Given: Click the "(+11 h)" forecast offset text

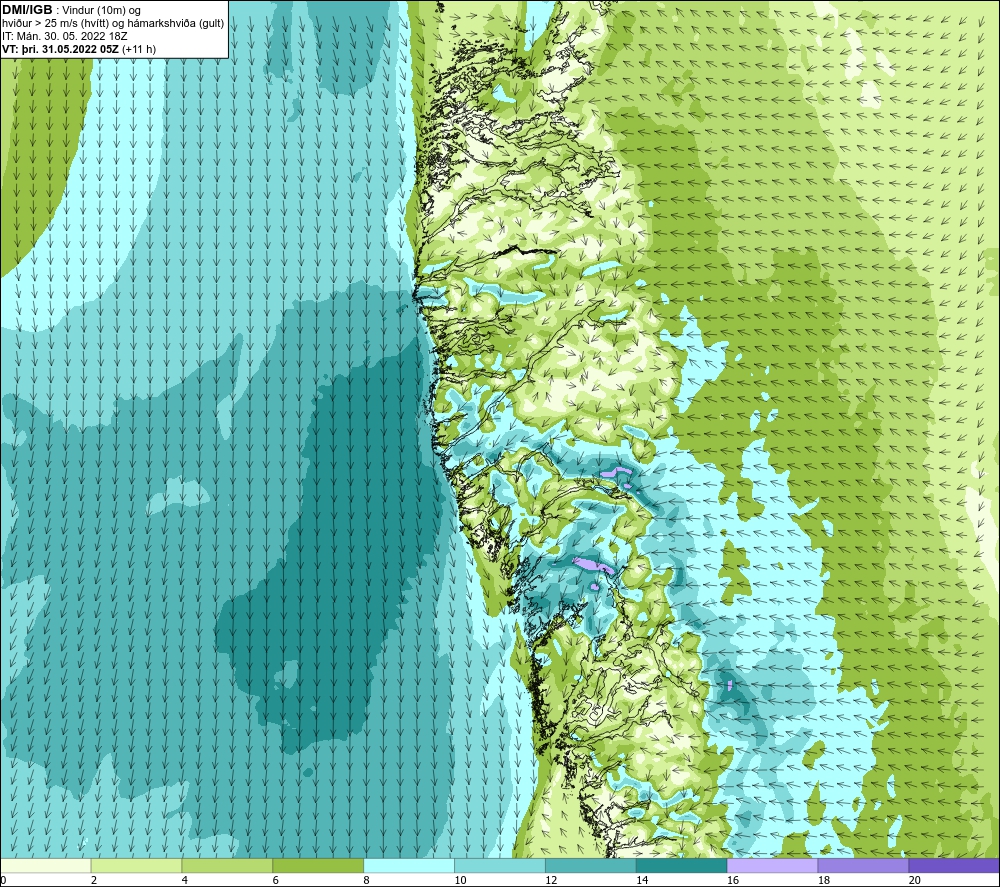Looking at the screenshot, I should pyautogui.click(x=138, y=49).
